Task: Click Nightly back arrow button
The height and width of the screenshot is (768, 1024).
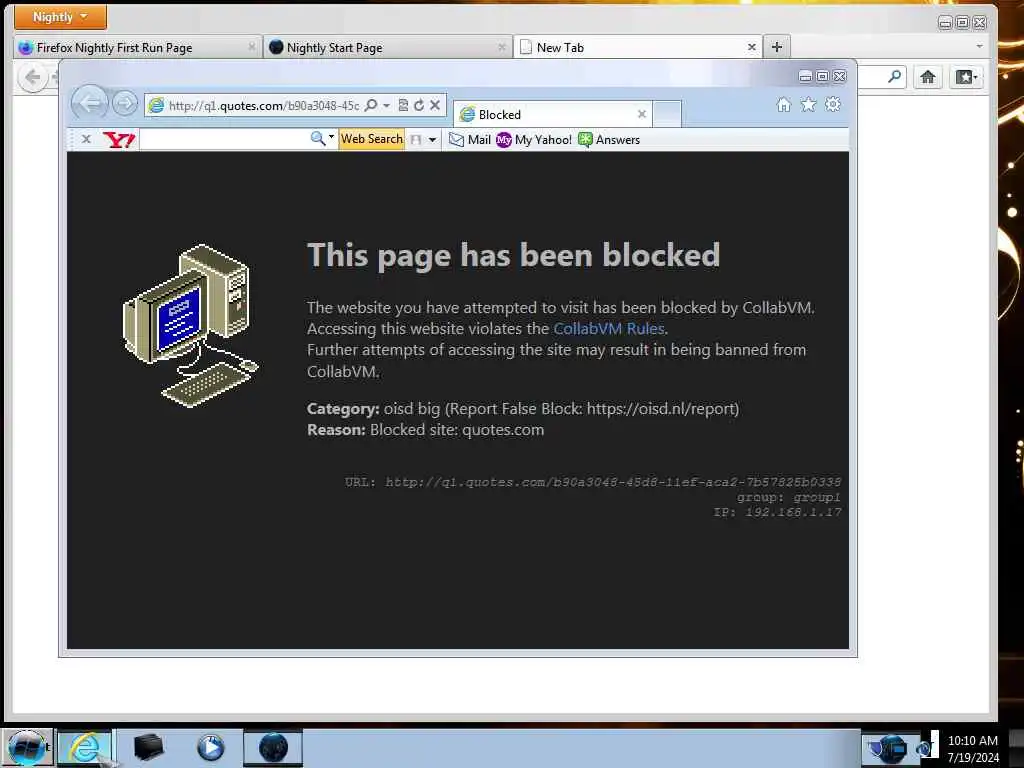Action: pos(33,78)
